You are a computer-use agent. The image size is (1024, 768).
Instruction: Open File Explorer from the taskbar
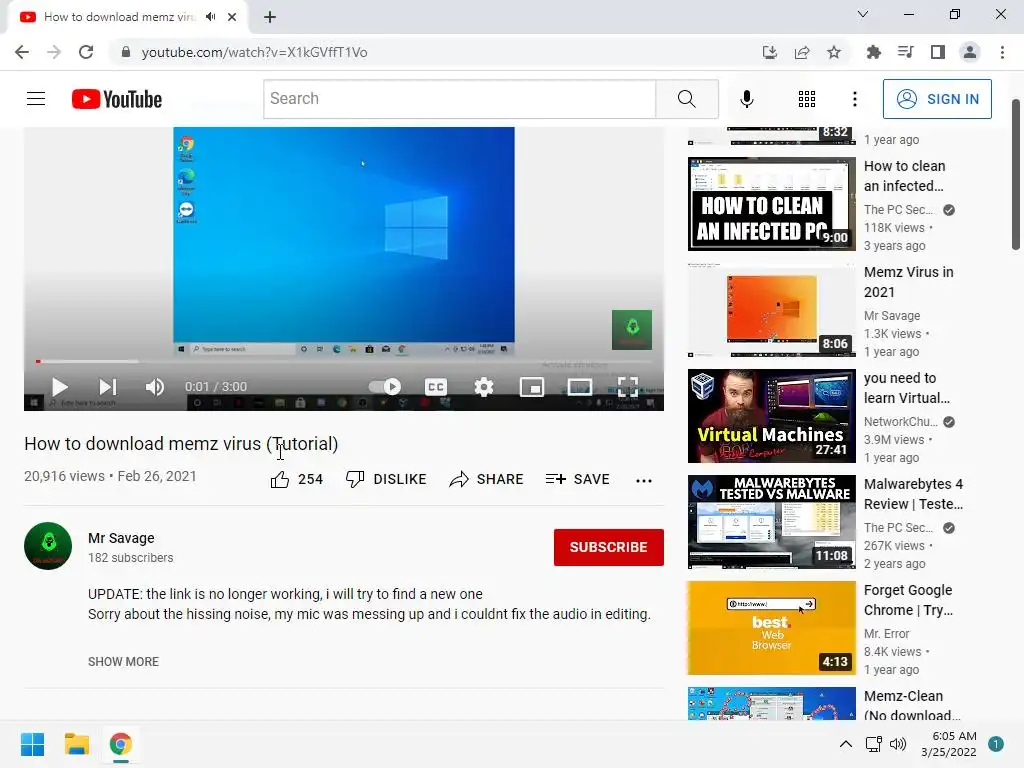tap(76, 744)
